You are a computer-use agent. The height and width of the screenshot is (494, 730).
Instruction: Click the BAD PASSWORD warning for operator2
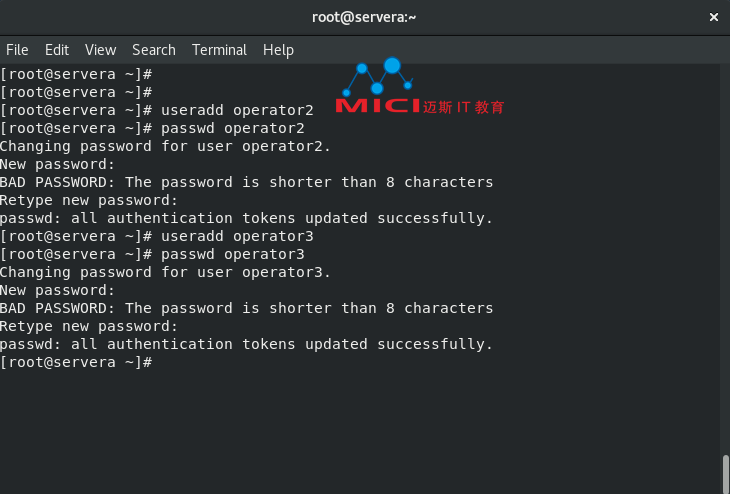coord(246,182)
